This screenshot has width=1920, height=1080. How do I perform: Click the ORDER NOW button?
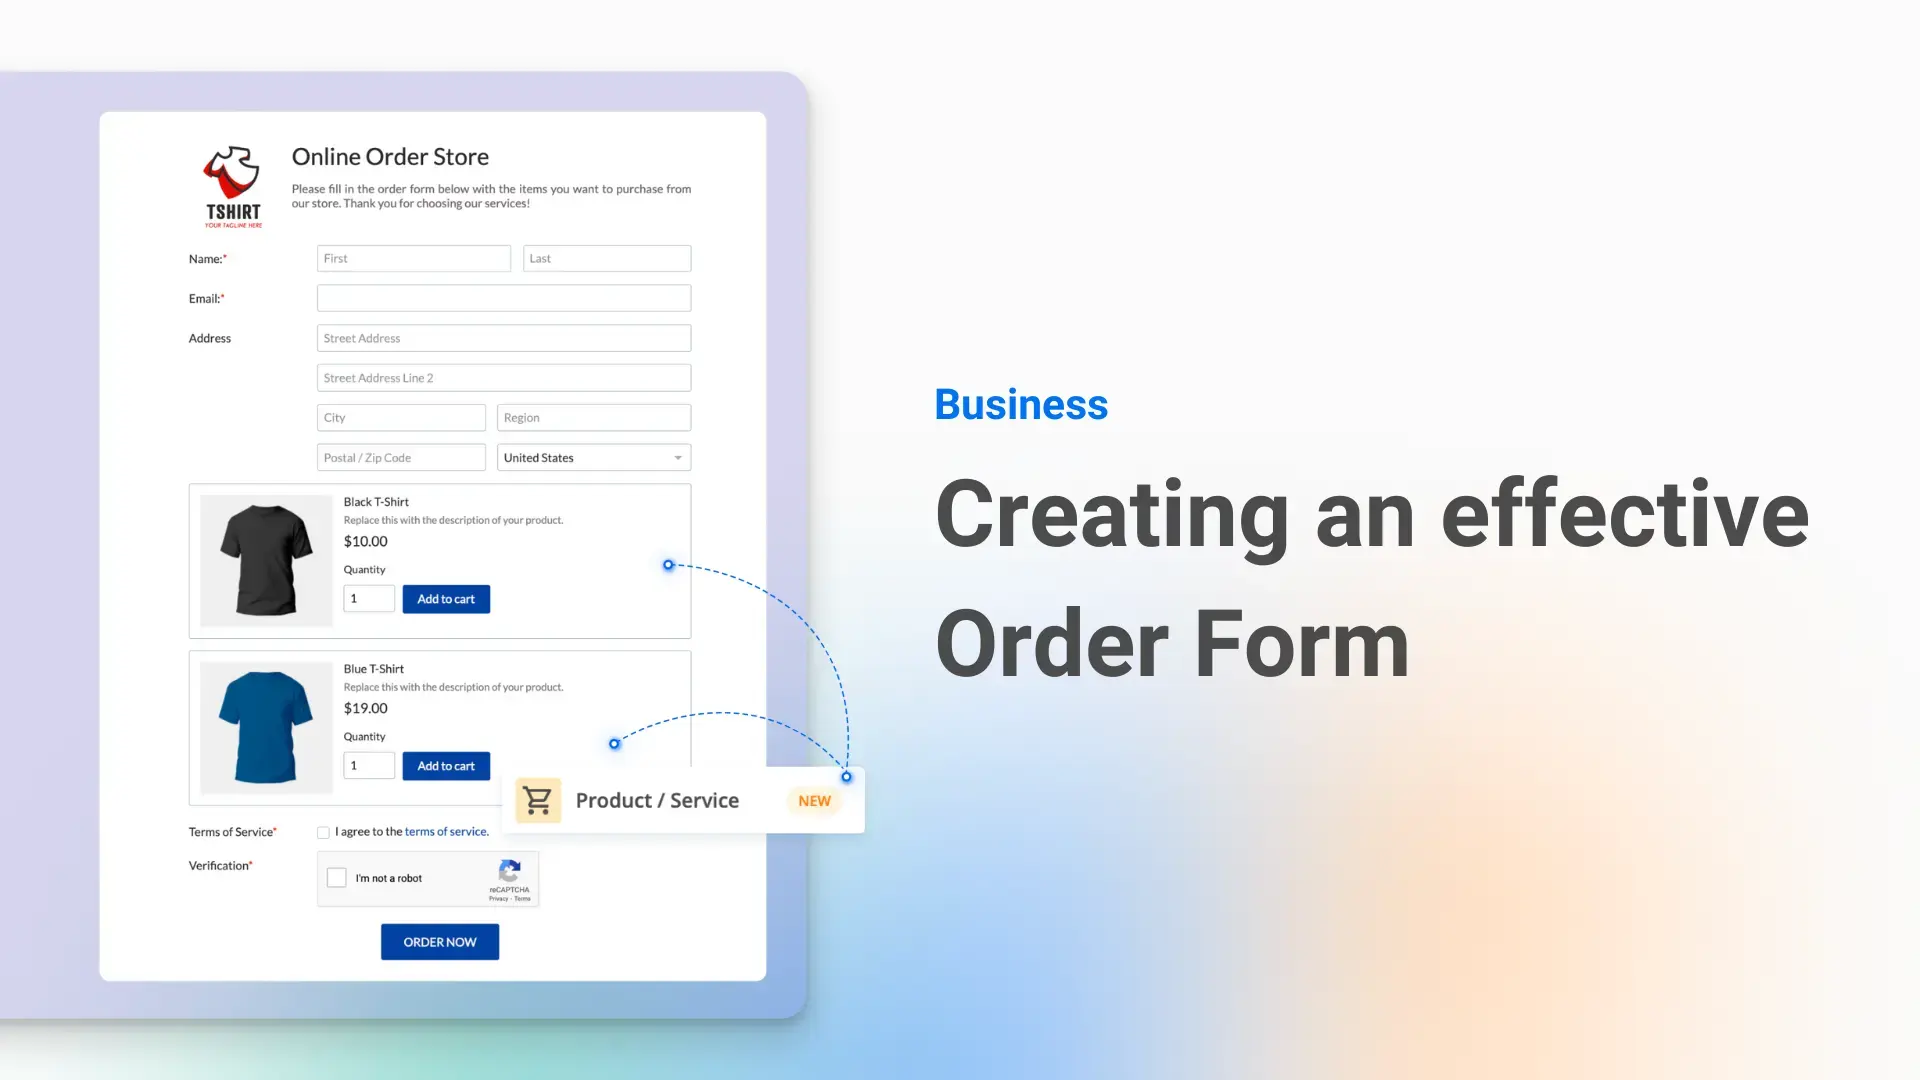tap(439, 942)
